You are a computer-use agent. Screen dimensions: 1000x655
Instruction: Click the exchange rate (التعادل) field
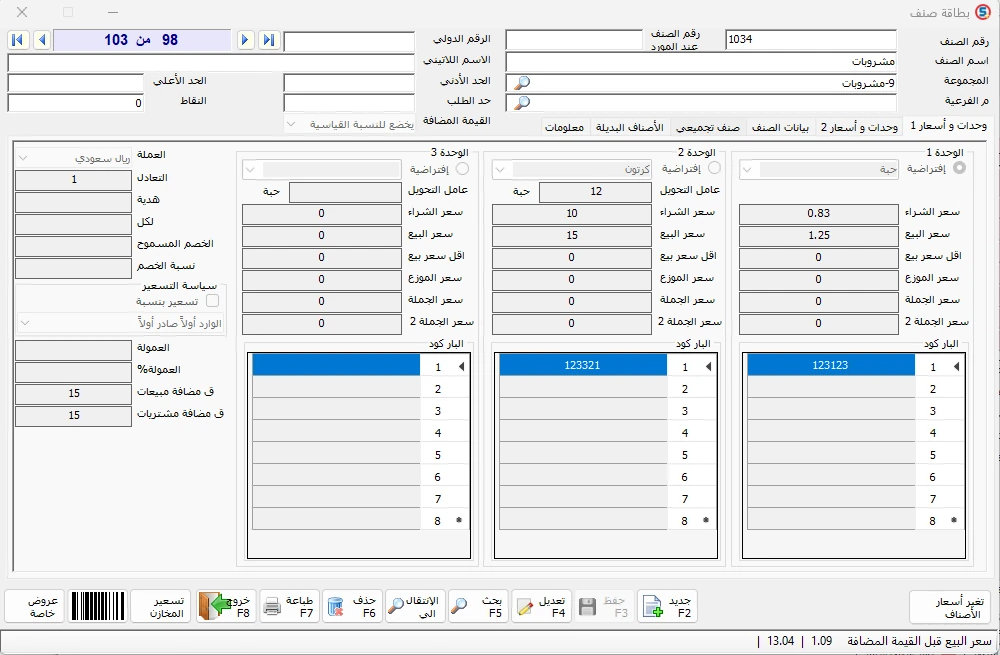(73, 180)
